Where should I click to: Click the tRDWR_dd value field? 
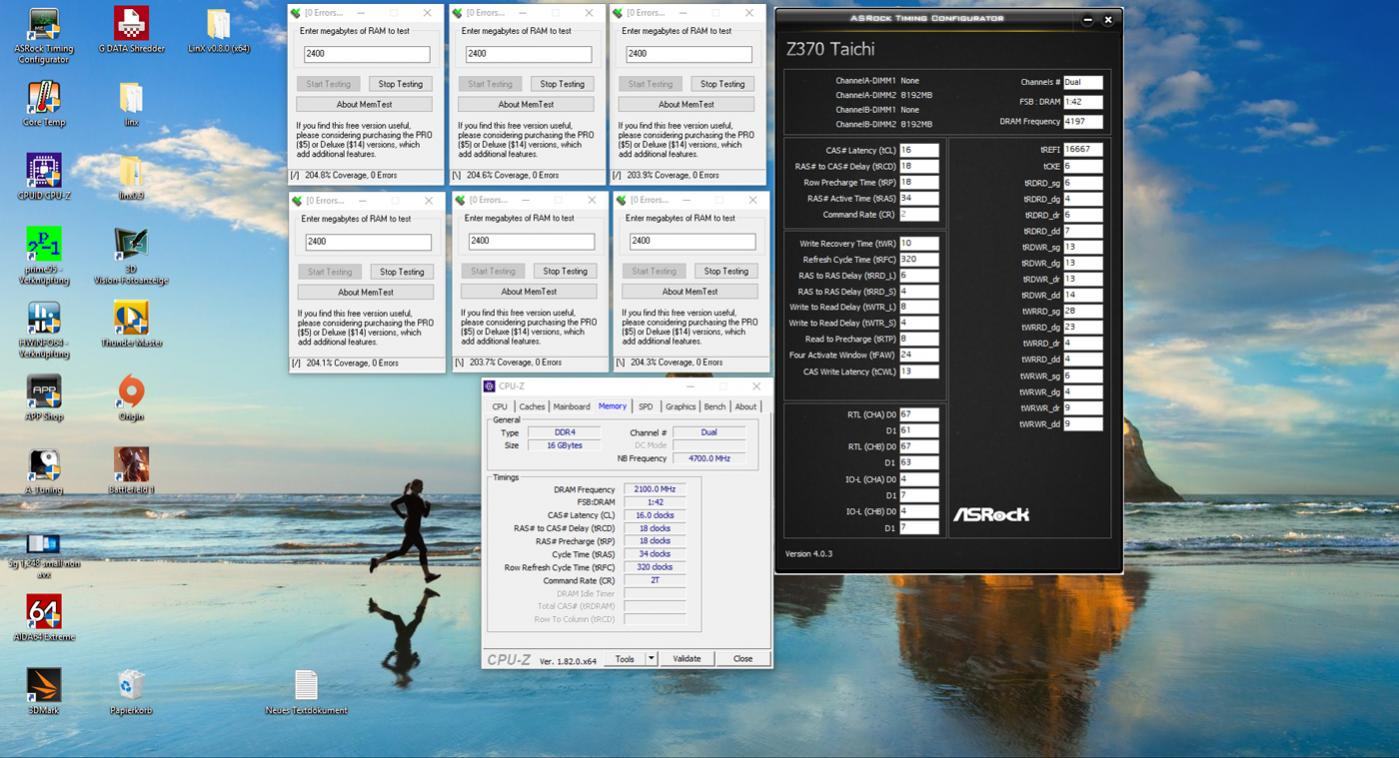[x=1083, y=295]
